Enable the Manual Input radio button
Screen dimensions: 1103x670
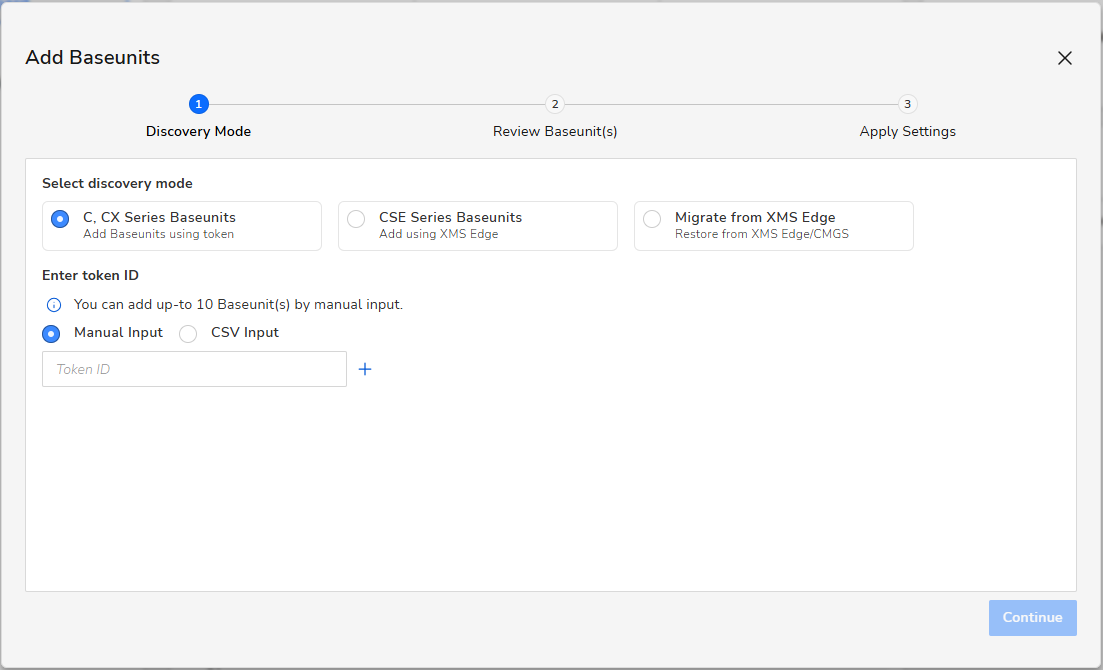click(51, 334)
